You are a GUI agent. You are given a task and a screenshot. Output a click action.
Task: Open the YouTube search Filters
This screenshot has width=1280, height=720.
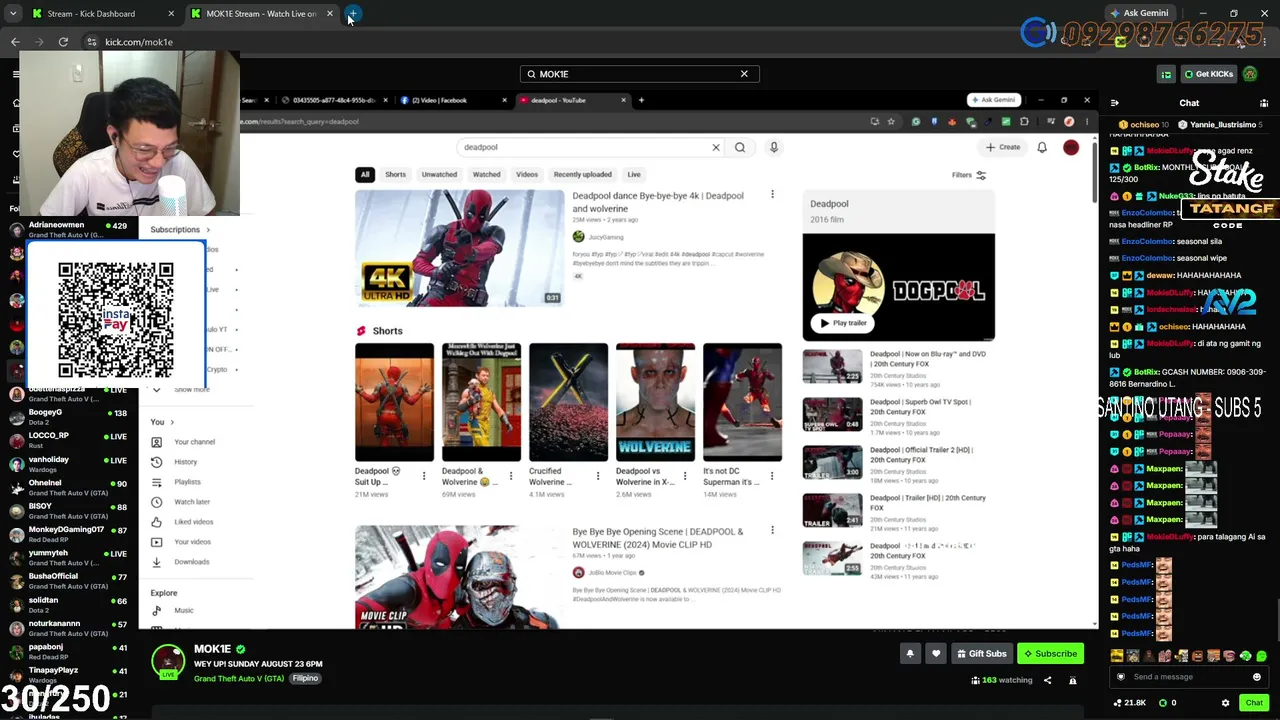pyautogui.click(x=969, y=175)
